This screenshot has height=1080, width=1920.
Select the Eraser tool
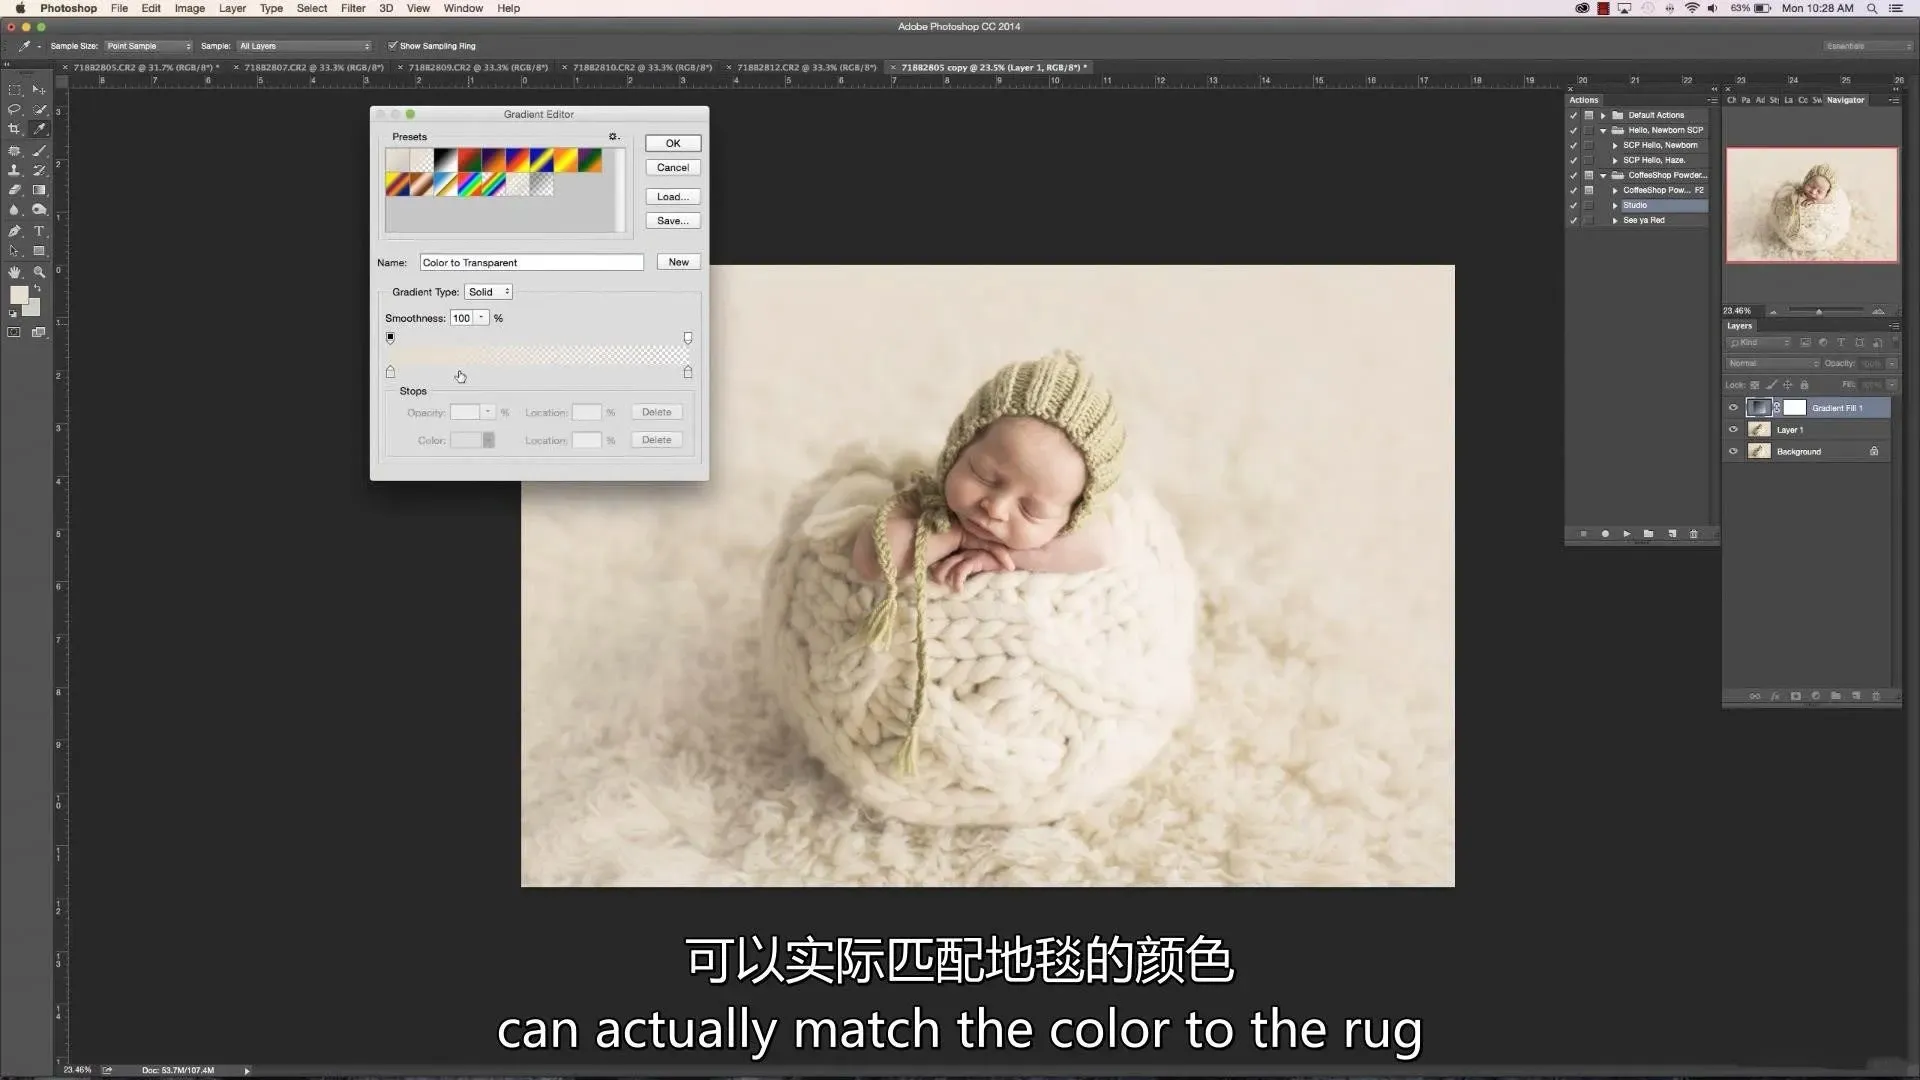tap(14, 190)
